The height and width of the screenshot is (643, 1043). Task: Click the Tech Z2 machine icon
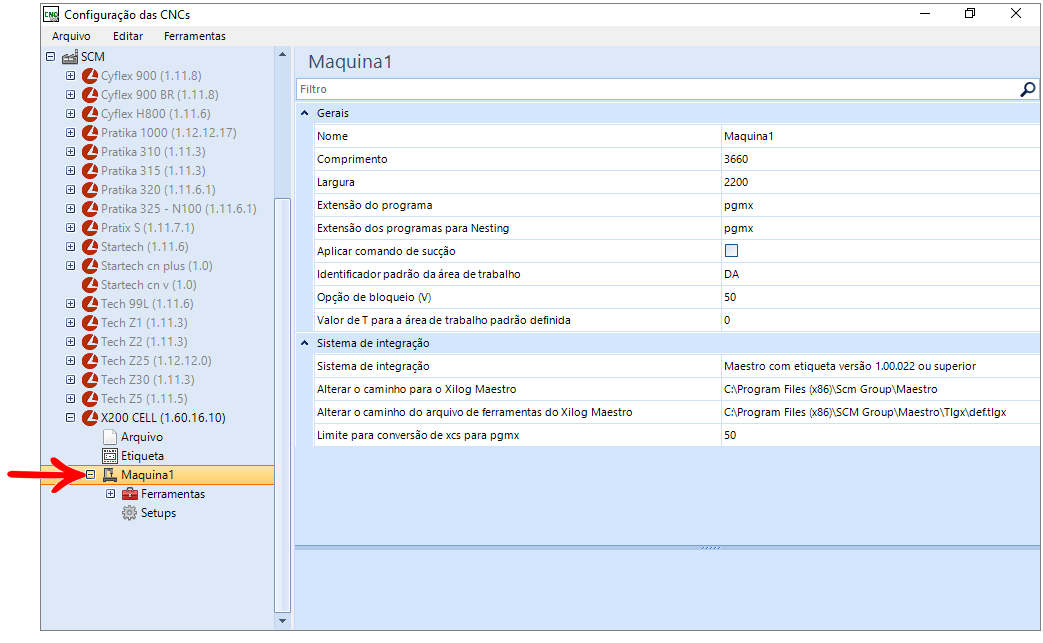pos(90,342)
